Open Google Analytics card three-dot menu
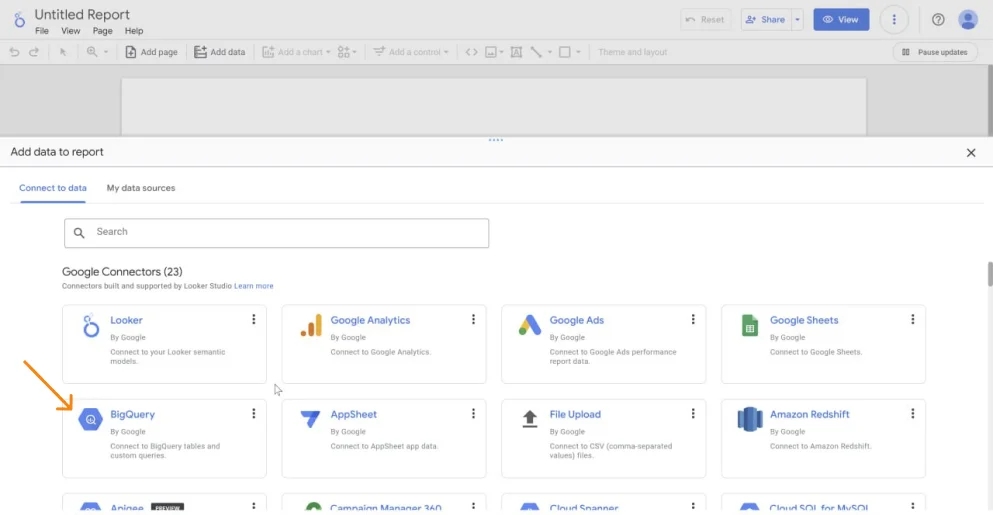Screen dimensions: 993x515 point(473,319)
